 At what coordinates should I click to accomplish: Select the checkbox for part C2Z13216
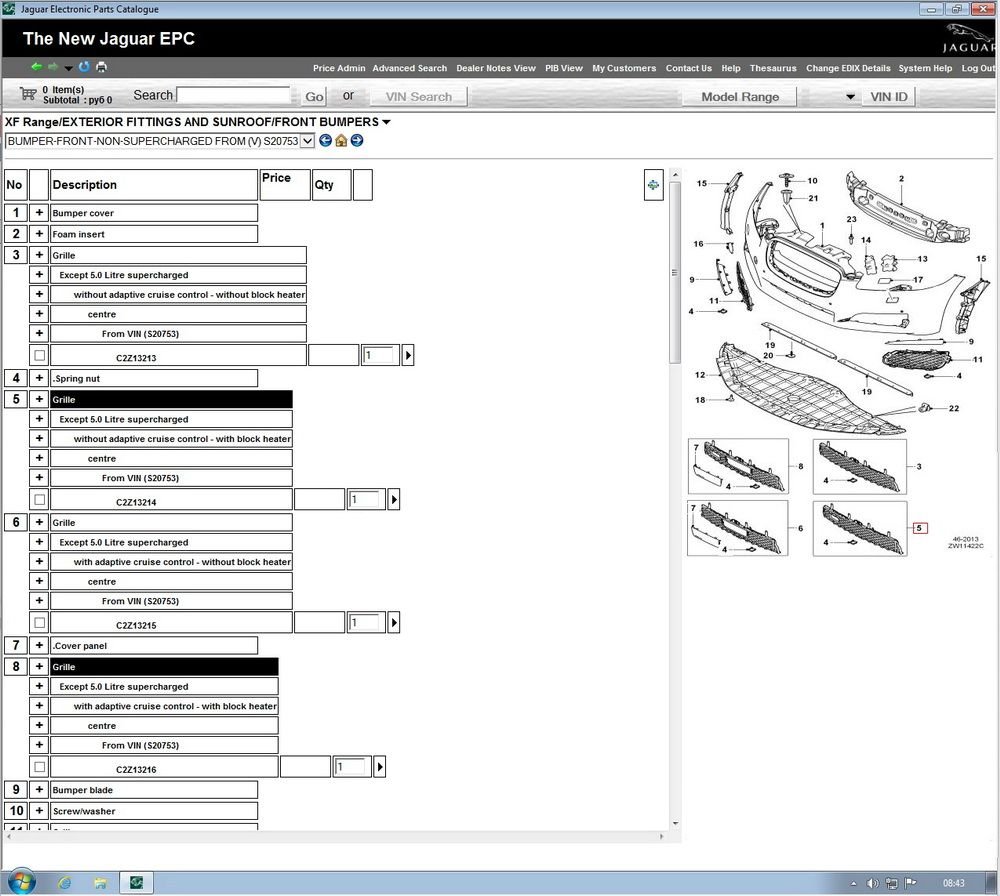(x=39, y=767)
